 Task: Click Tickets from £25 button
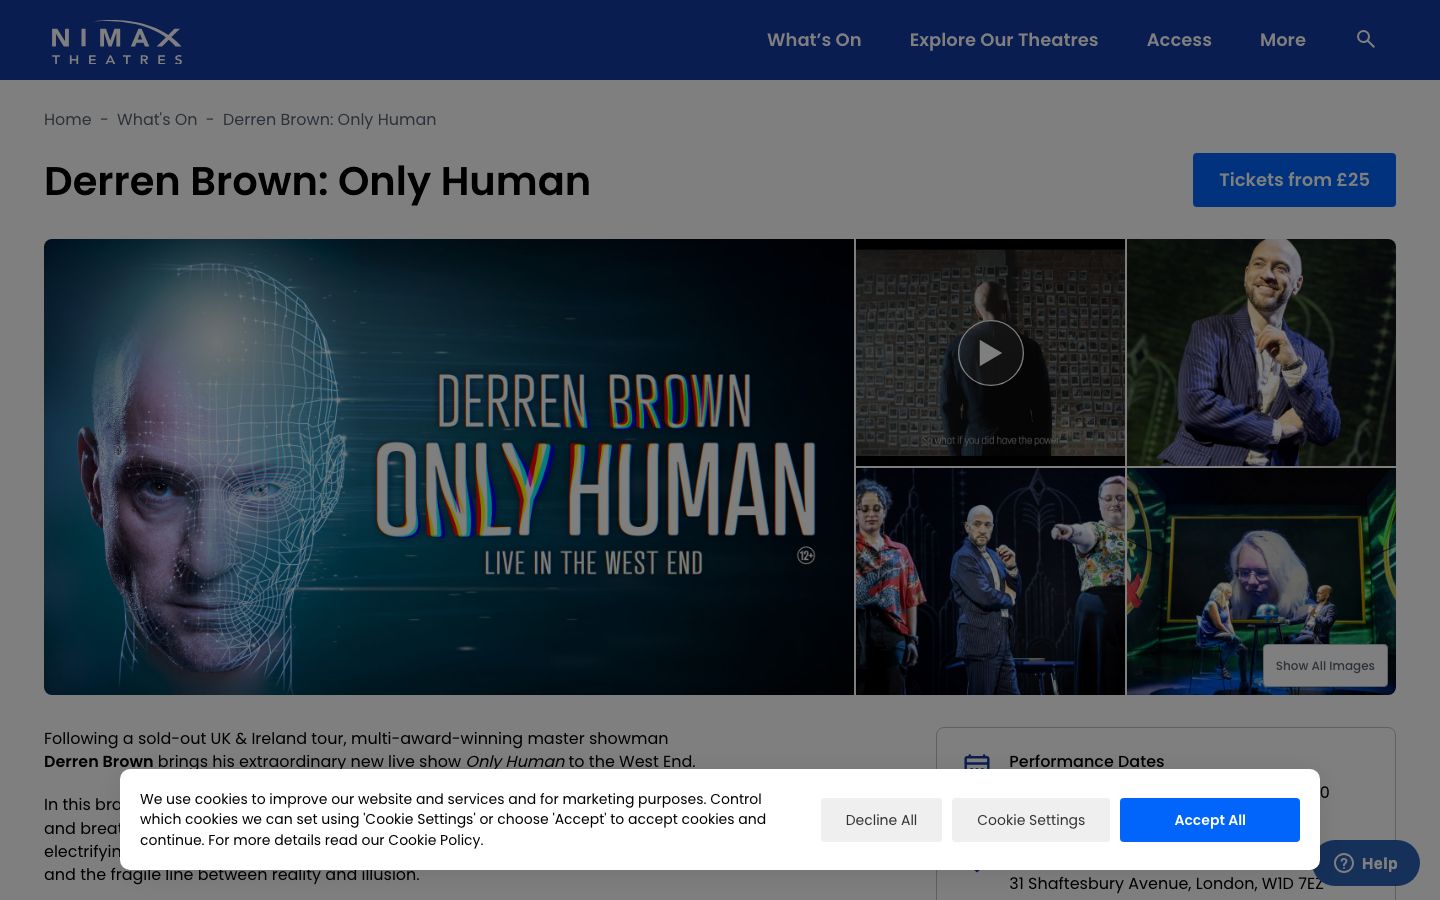point(1294,180)
